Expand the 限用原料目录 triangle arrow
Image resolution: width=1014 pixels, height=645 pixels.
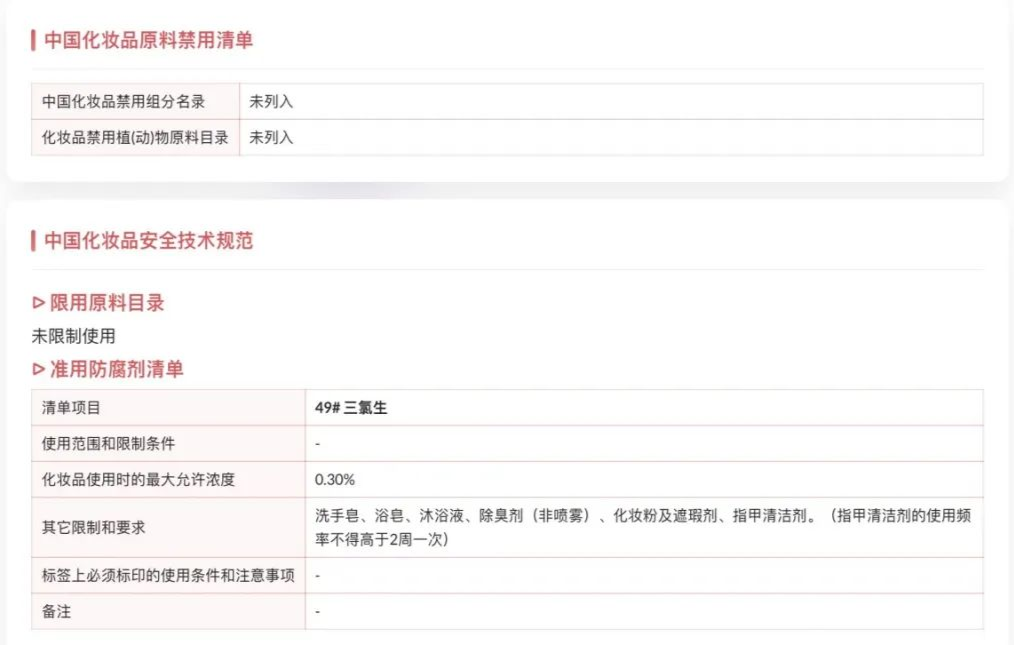point(39,303)
